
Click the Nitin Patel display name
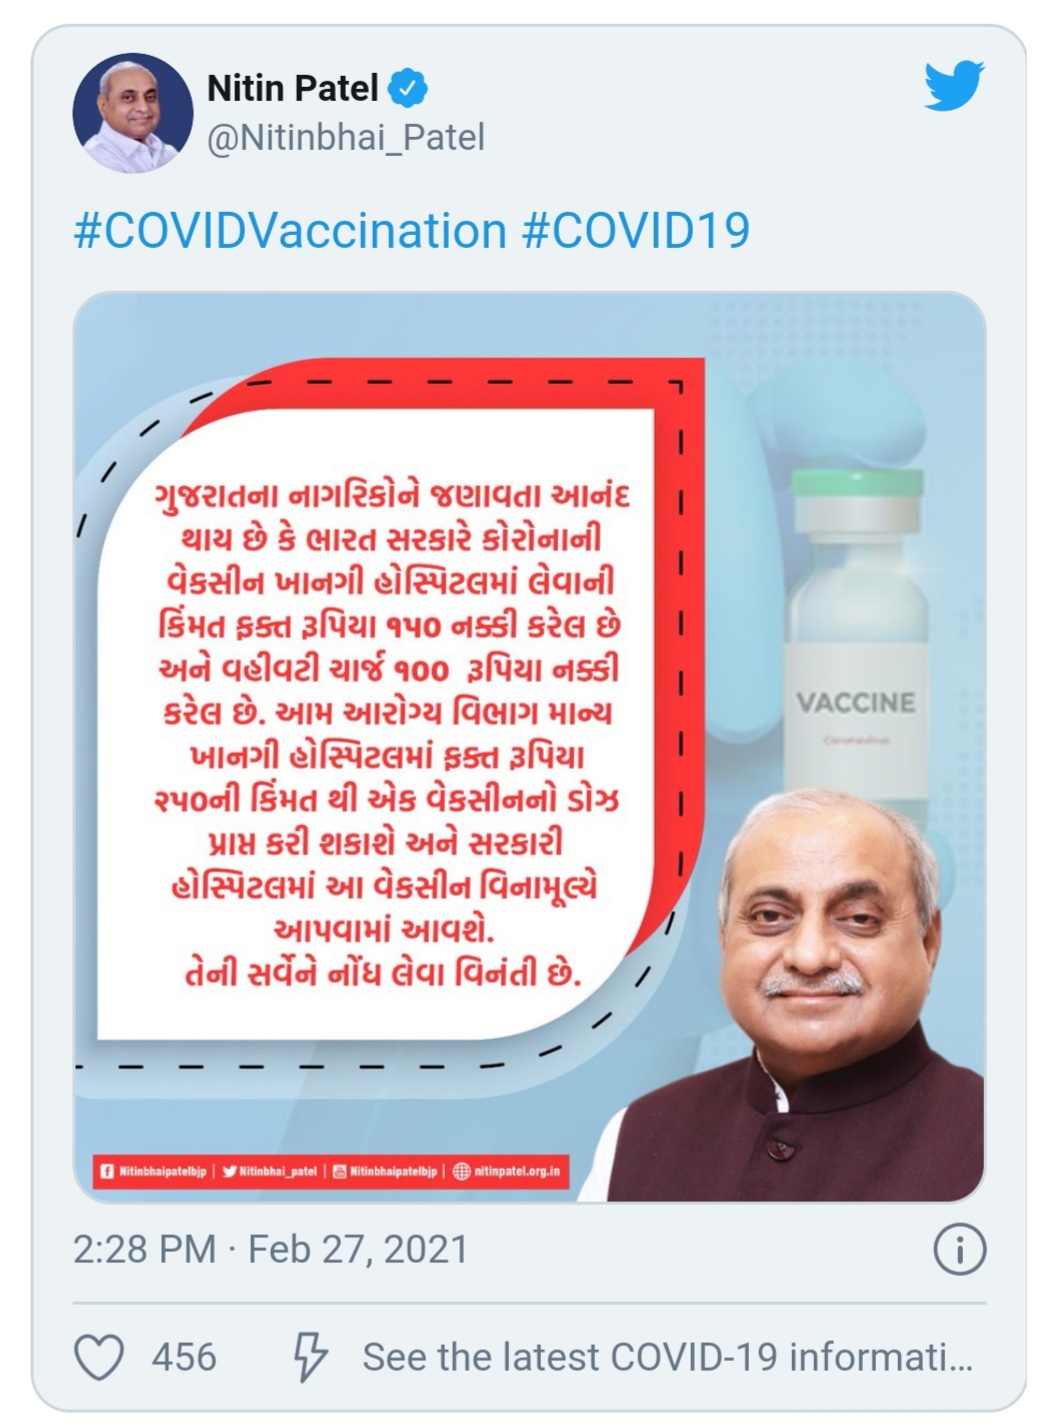292,89
